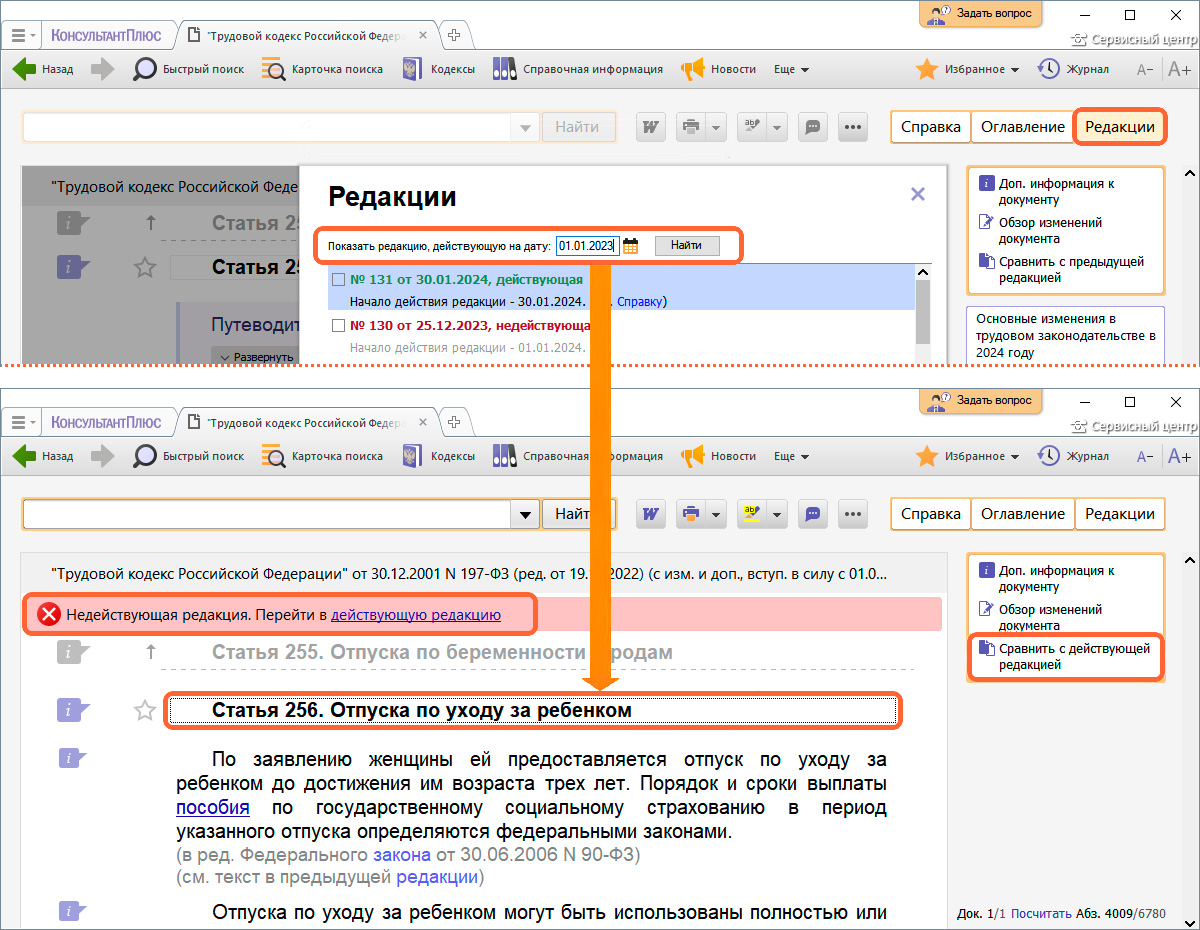Screen dimensions: 1200x930
Task: Increase font size A+ in top window
Action: tap(1179, 69)
